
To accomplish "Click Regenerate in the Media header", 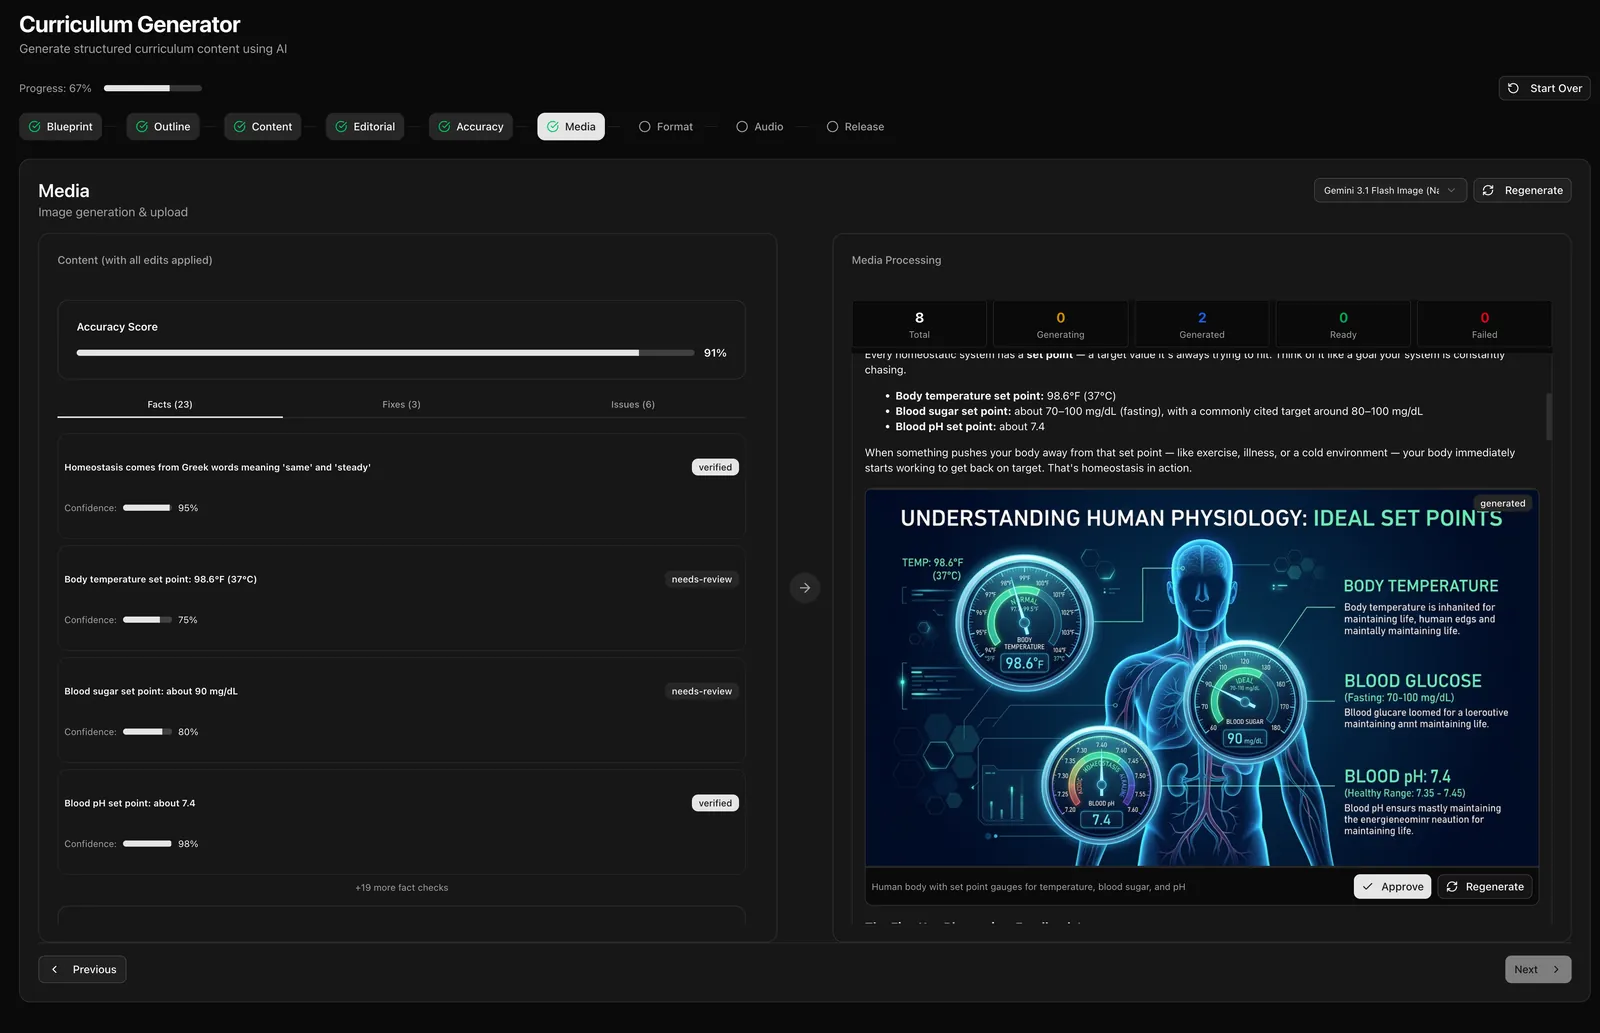I will click(x=1522, y=190).
